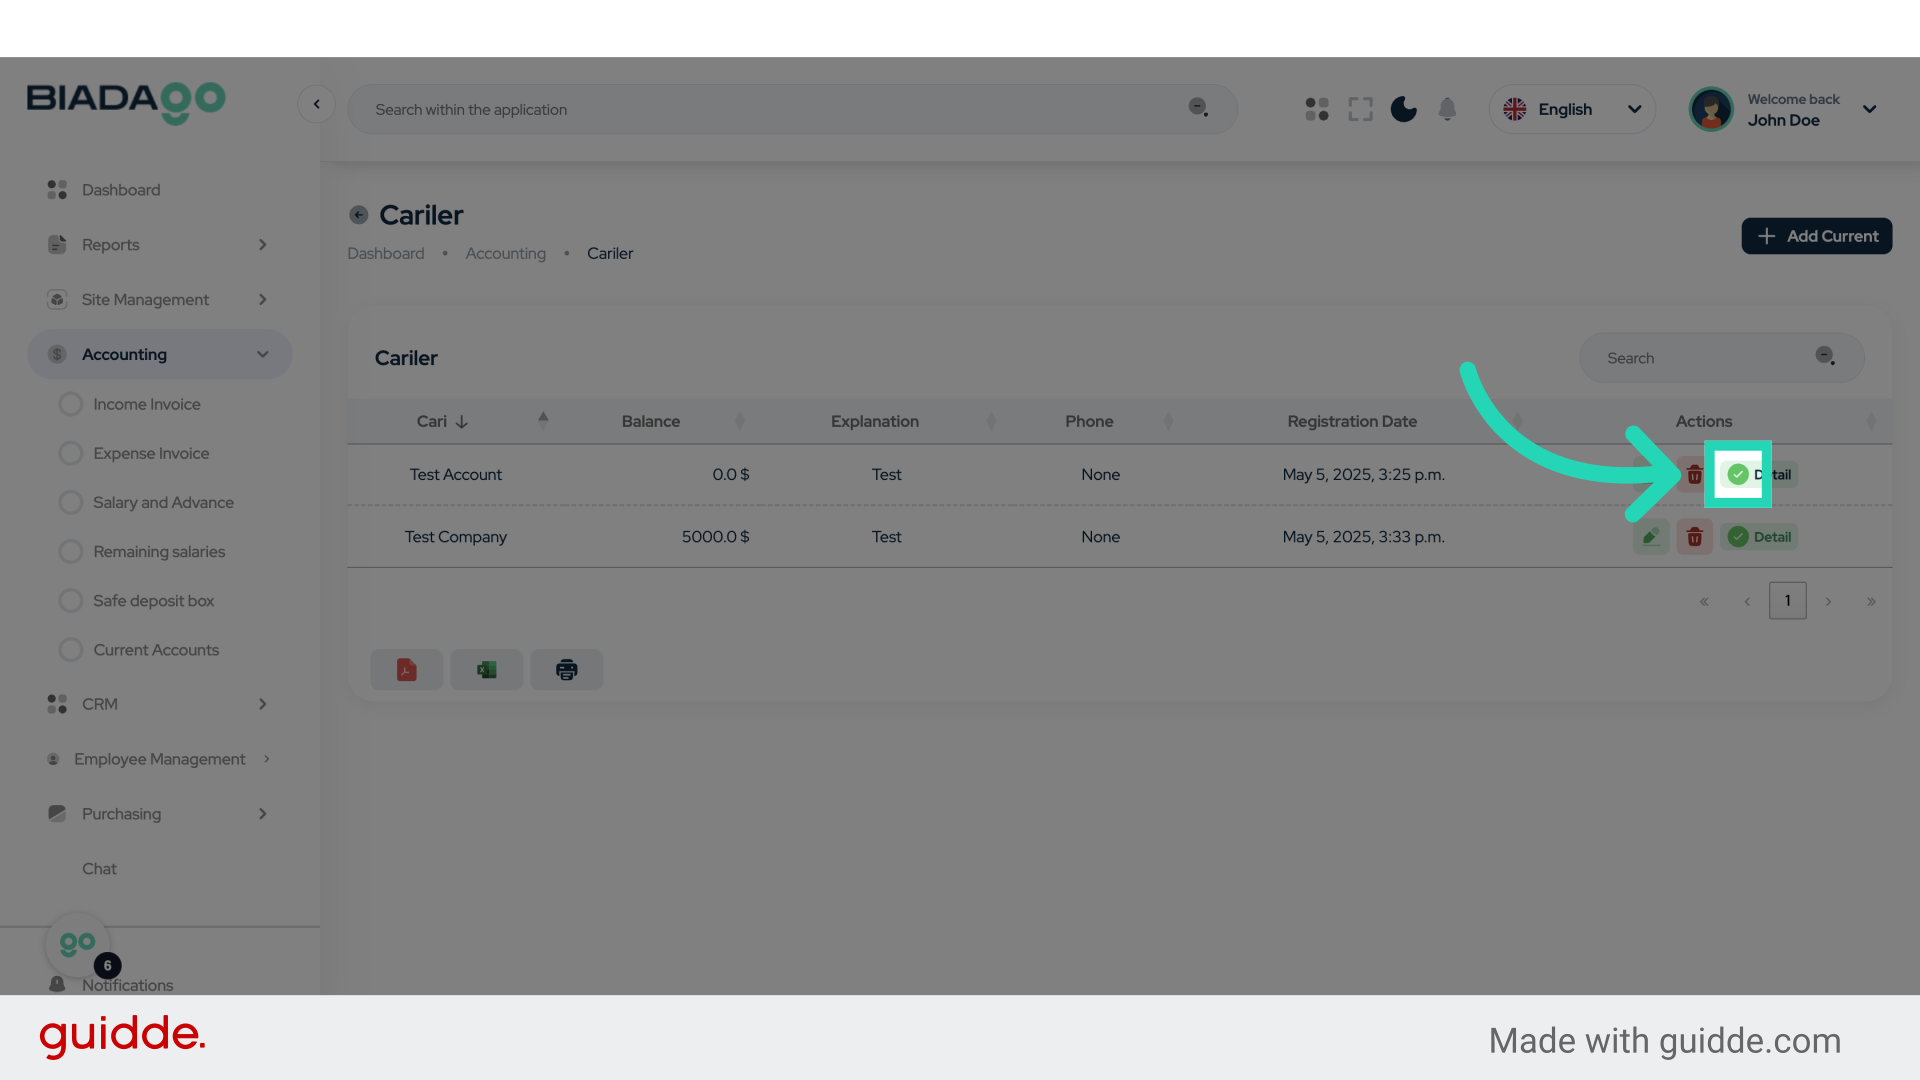Image resolution: width=1920 pixels, height=1080 pixels.
Task: Export table to Excel spreadsheet
Action: [x=486, y=670]
